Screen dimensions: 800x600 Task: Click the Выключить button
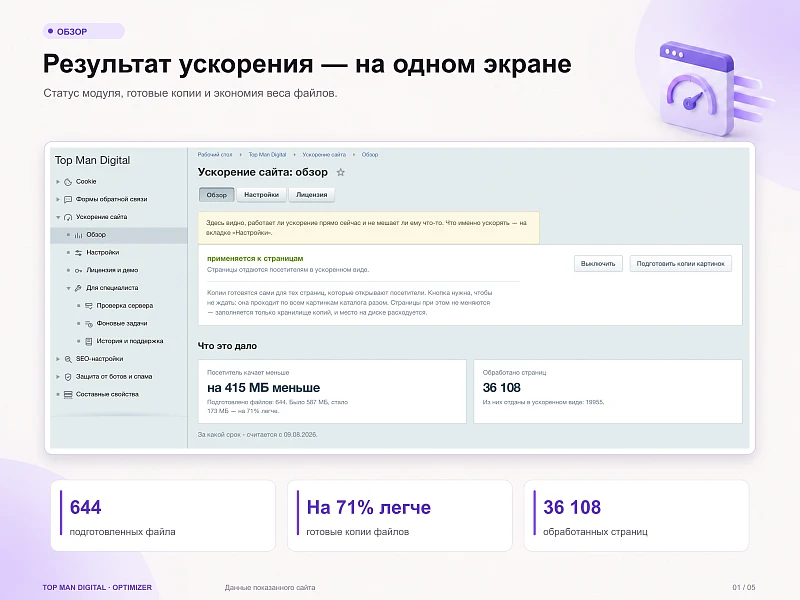pos(598,264)
